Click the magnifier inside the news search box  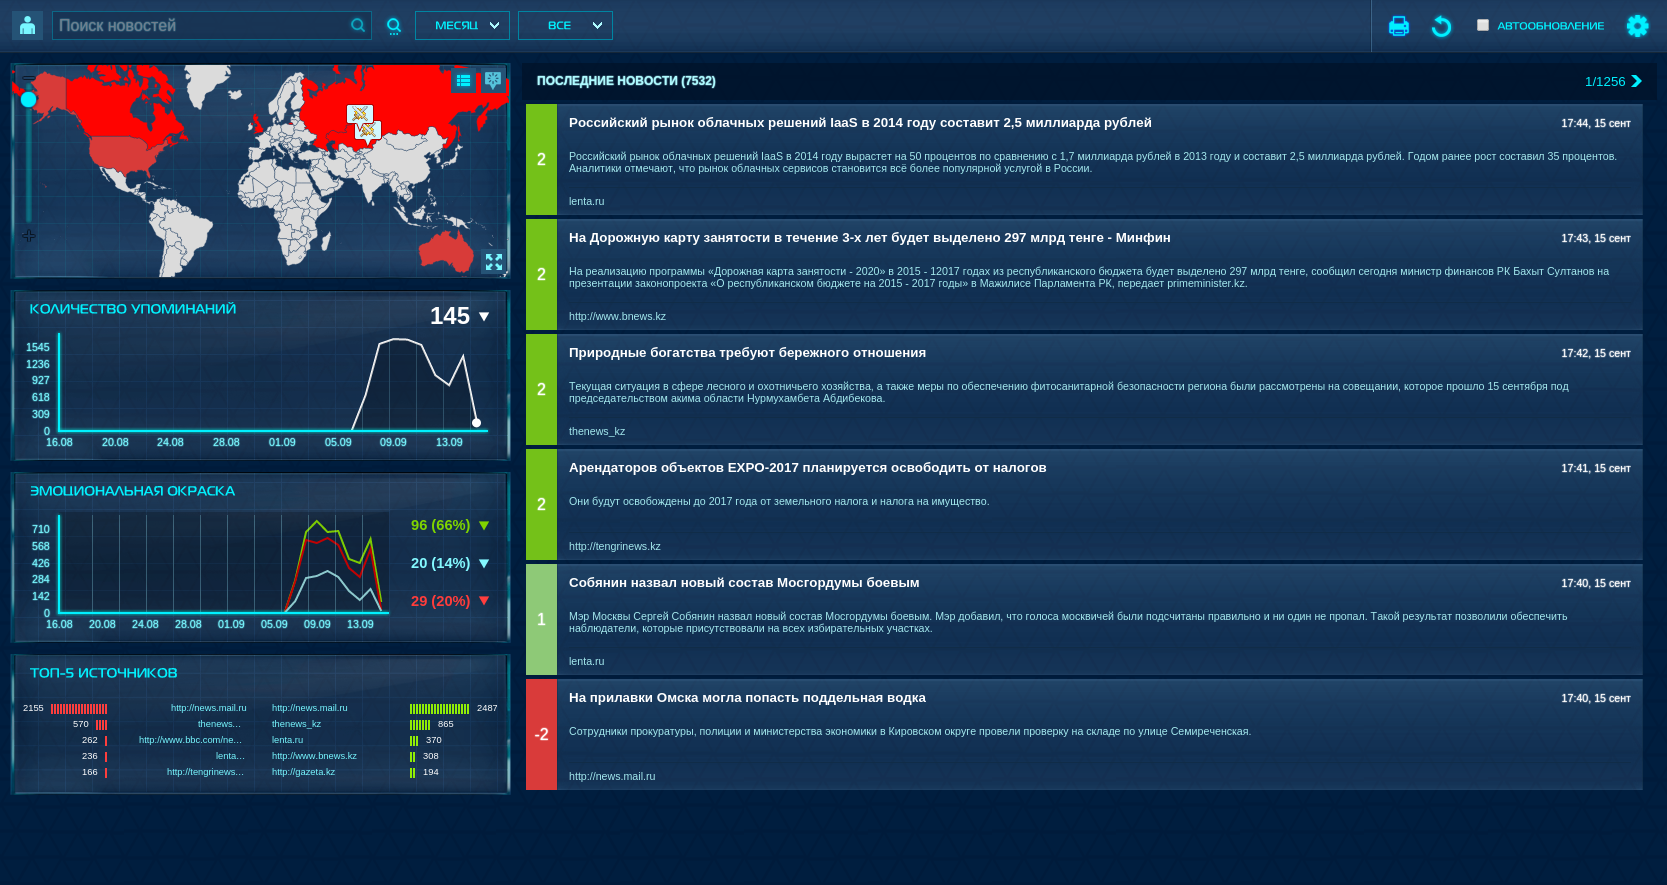[x=358, y=26]
